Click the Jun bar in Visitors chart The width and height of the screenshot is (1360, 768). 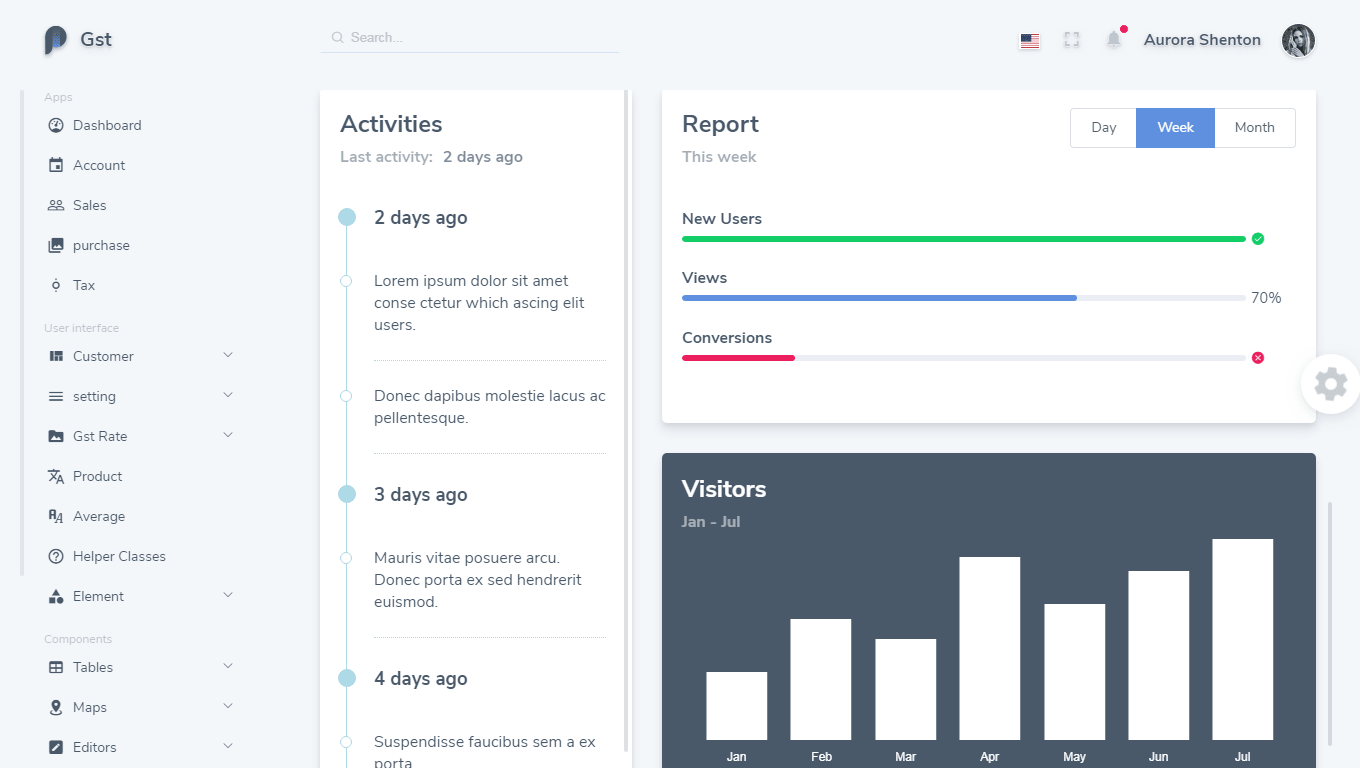[x=1159, y=655]
